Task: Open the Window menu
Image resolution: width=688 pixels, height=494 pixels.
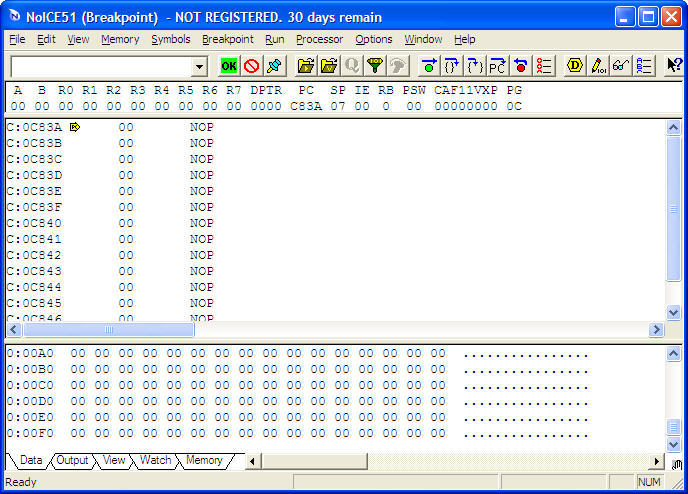Action: pos(423,39)
